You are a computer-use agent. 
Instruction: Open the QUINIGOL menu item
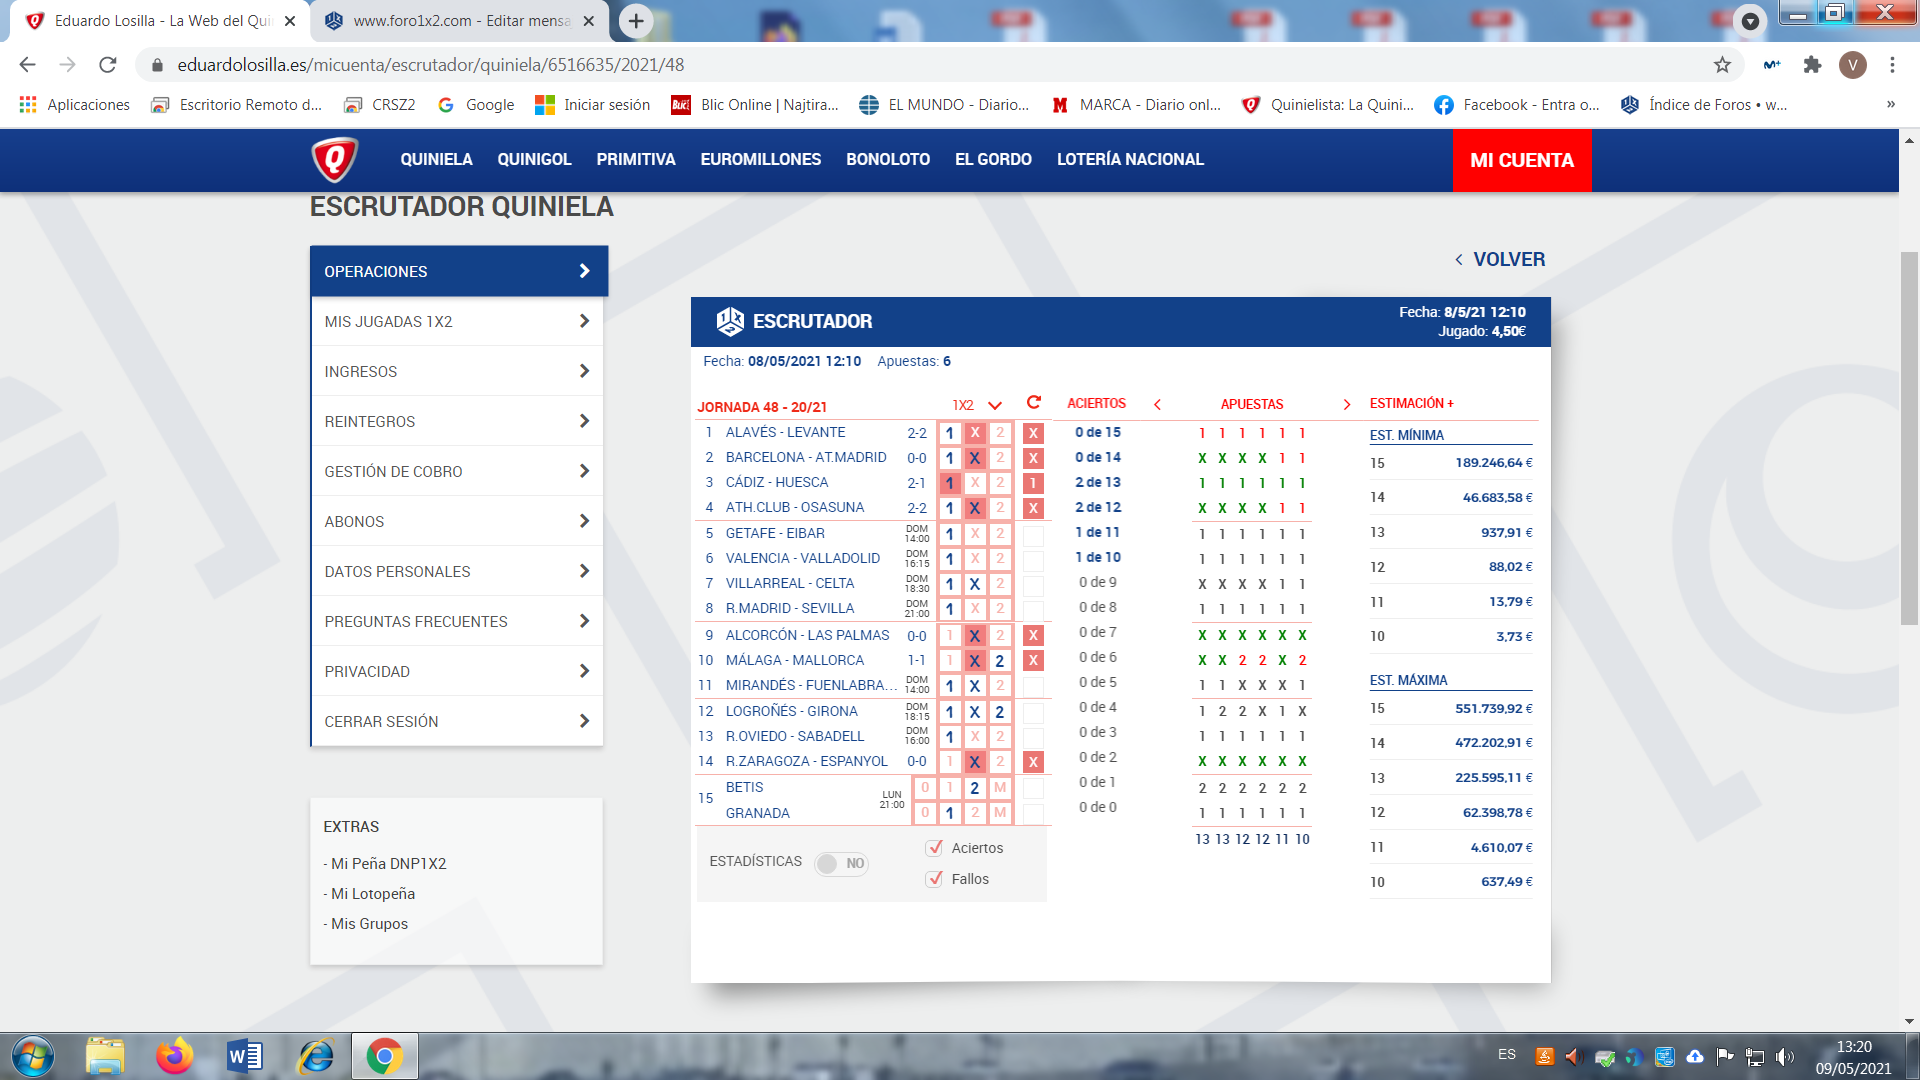tap(534, 160)
